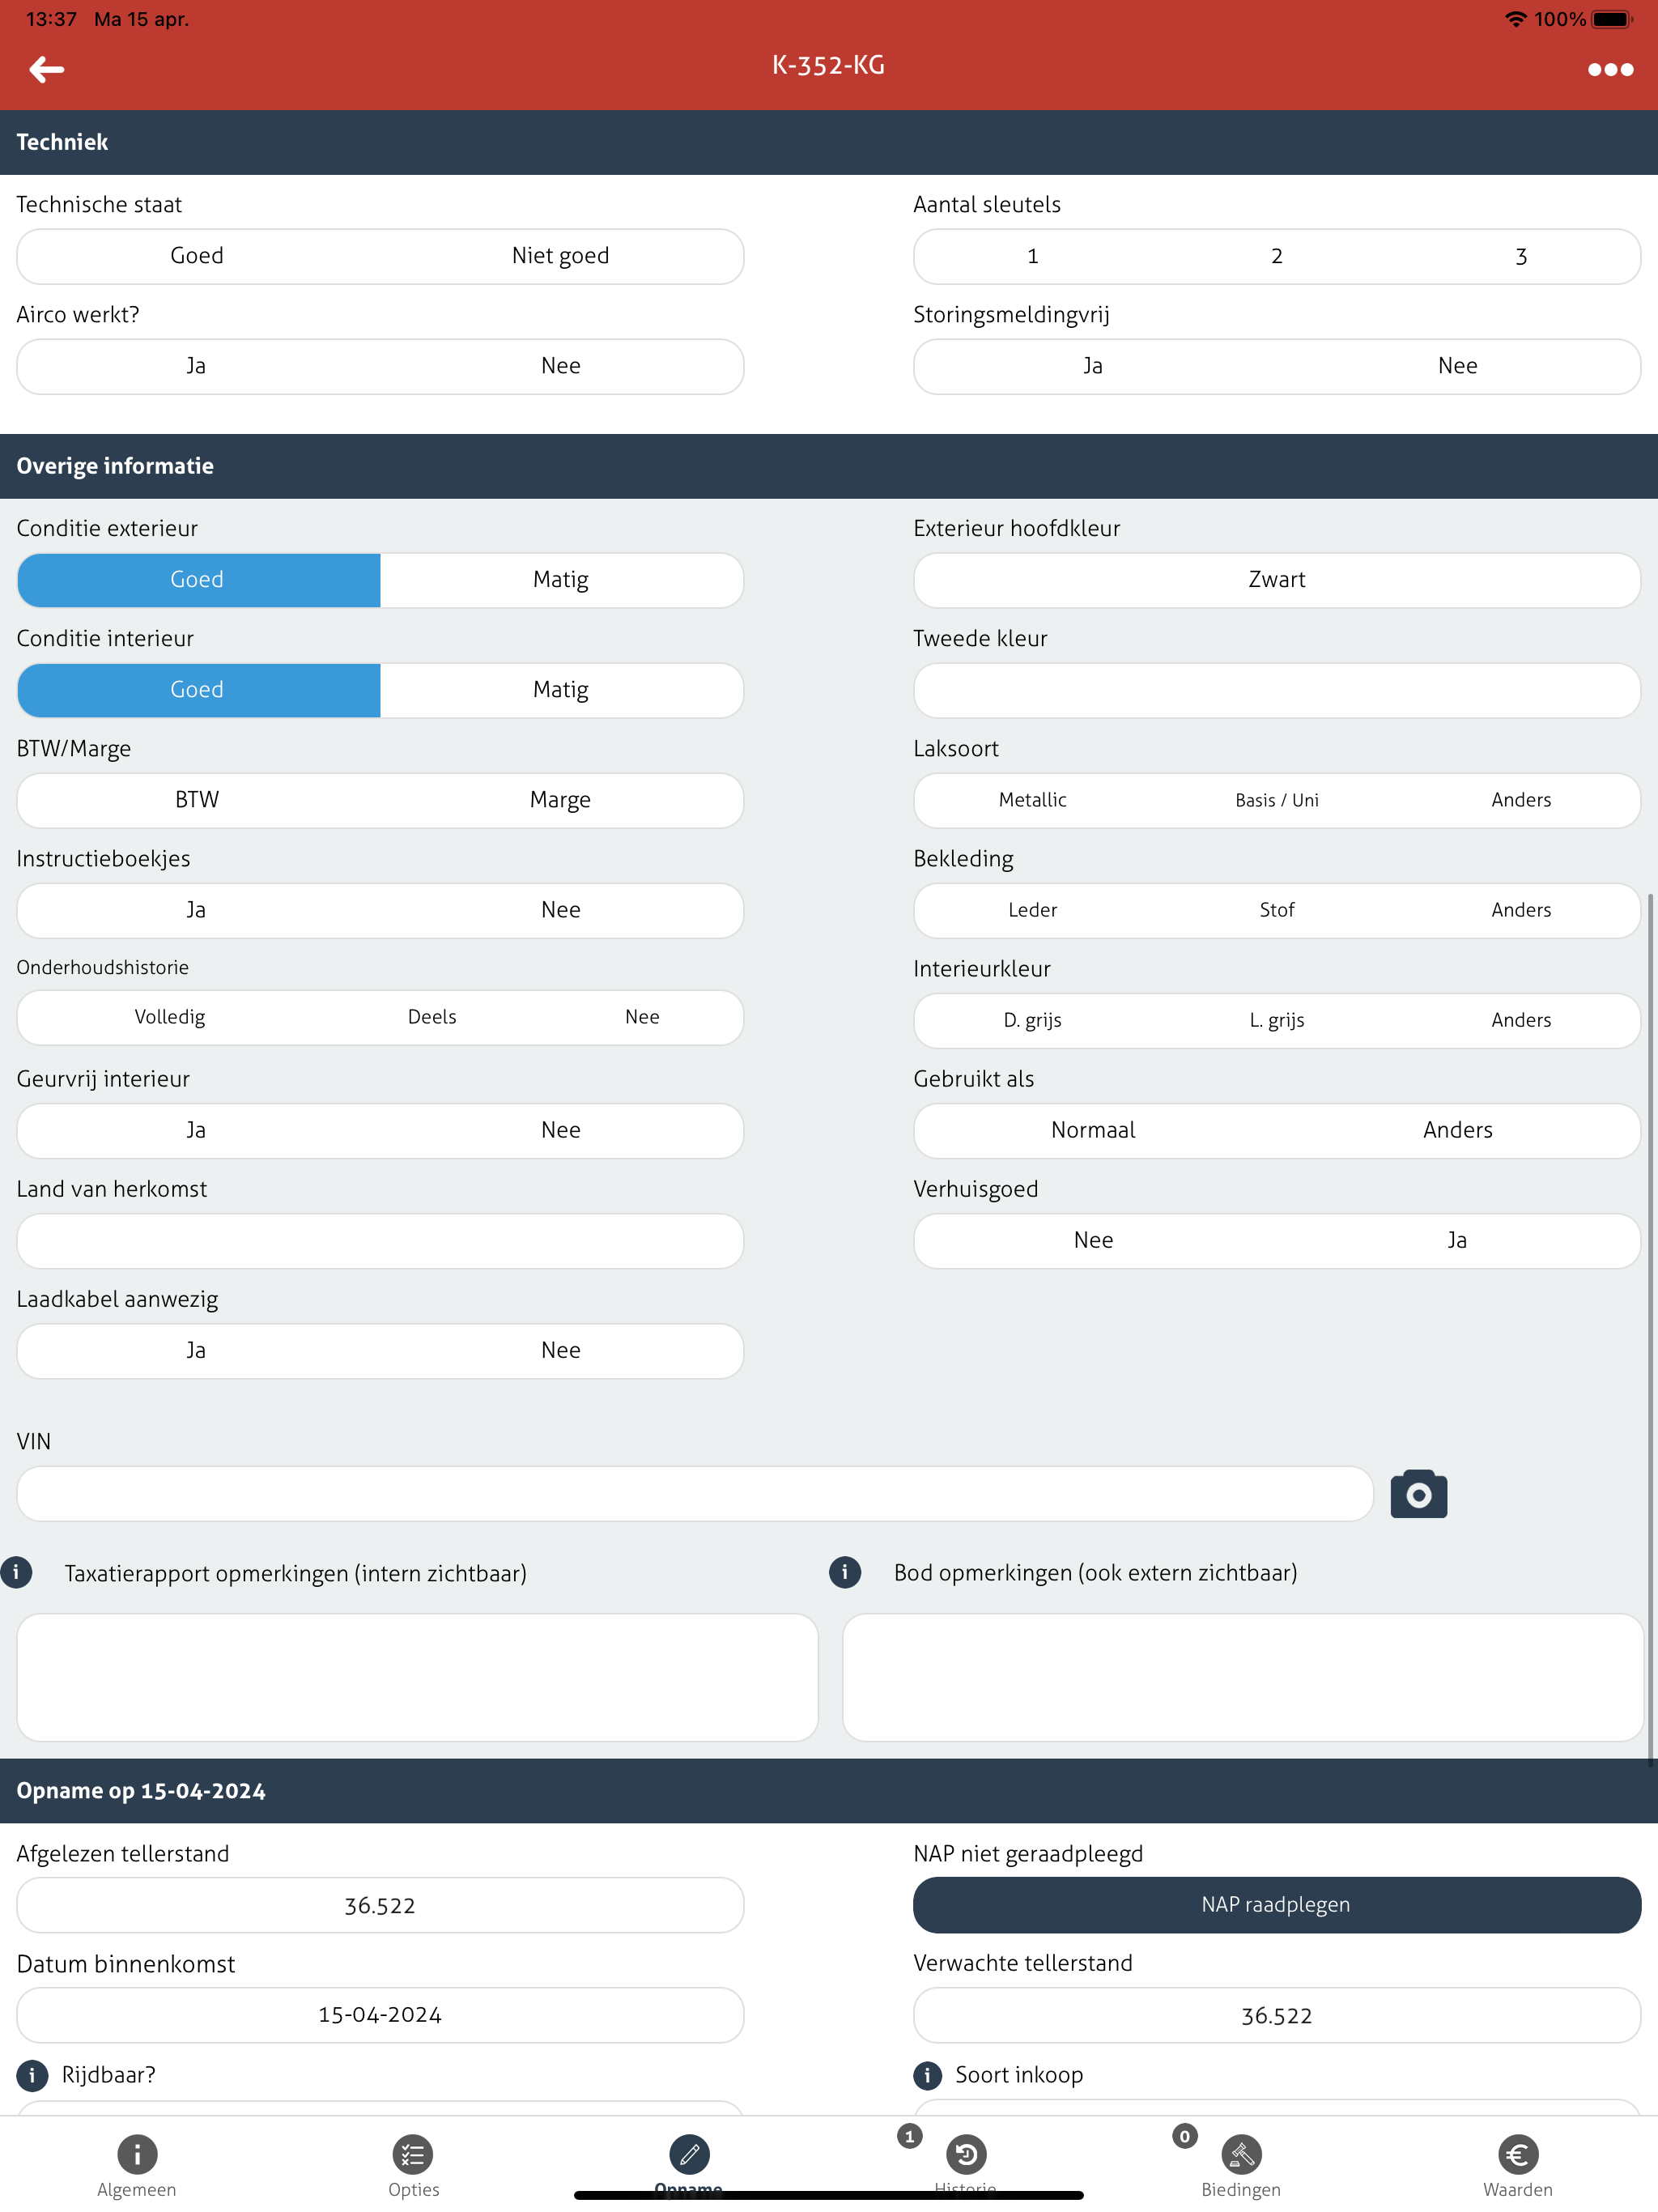Set Onderhoudshistorie to Volledig
This screenshot has height=2212, width=1658.
(170, 1017)
